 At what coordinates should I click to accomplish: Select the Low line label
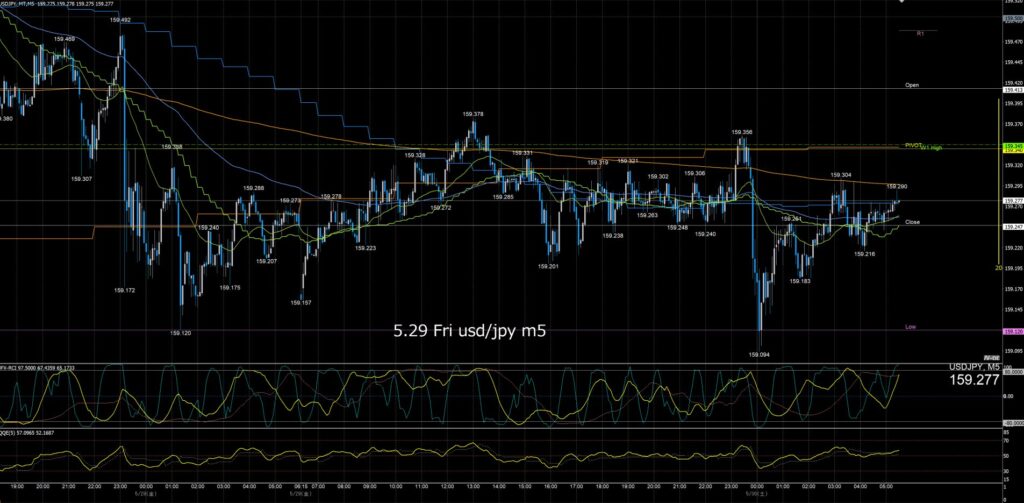[x=910, y=327]
